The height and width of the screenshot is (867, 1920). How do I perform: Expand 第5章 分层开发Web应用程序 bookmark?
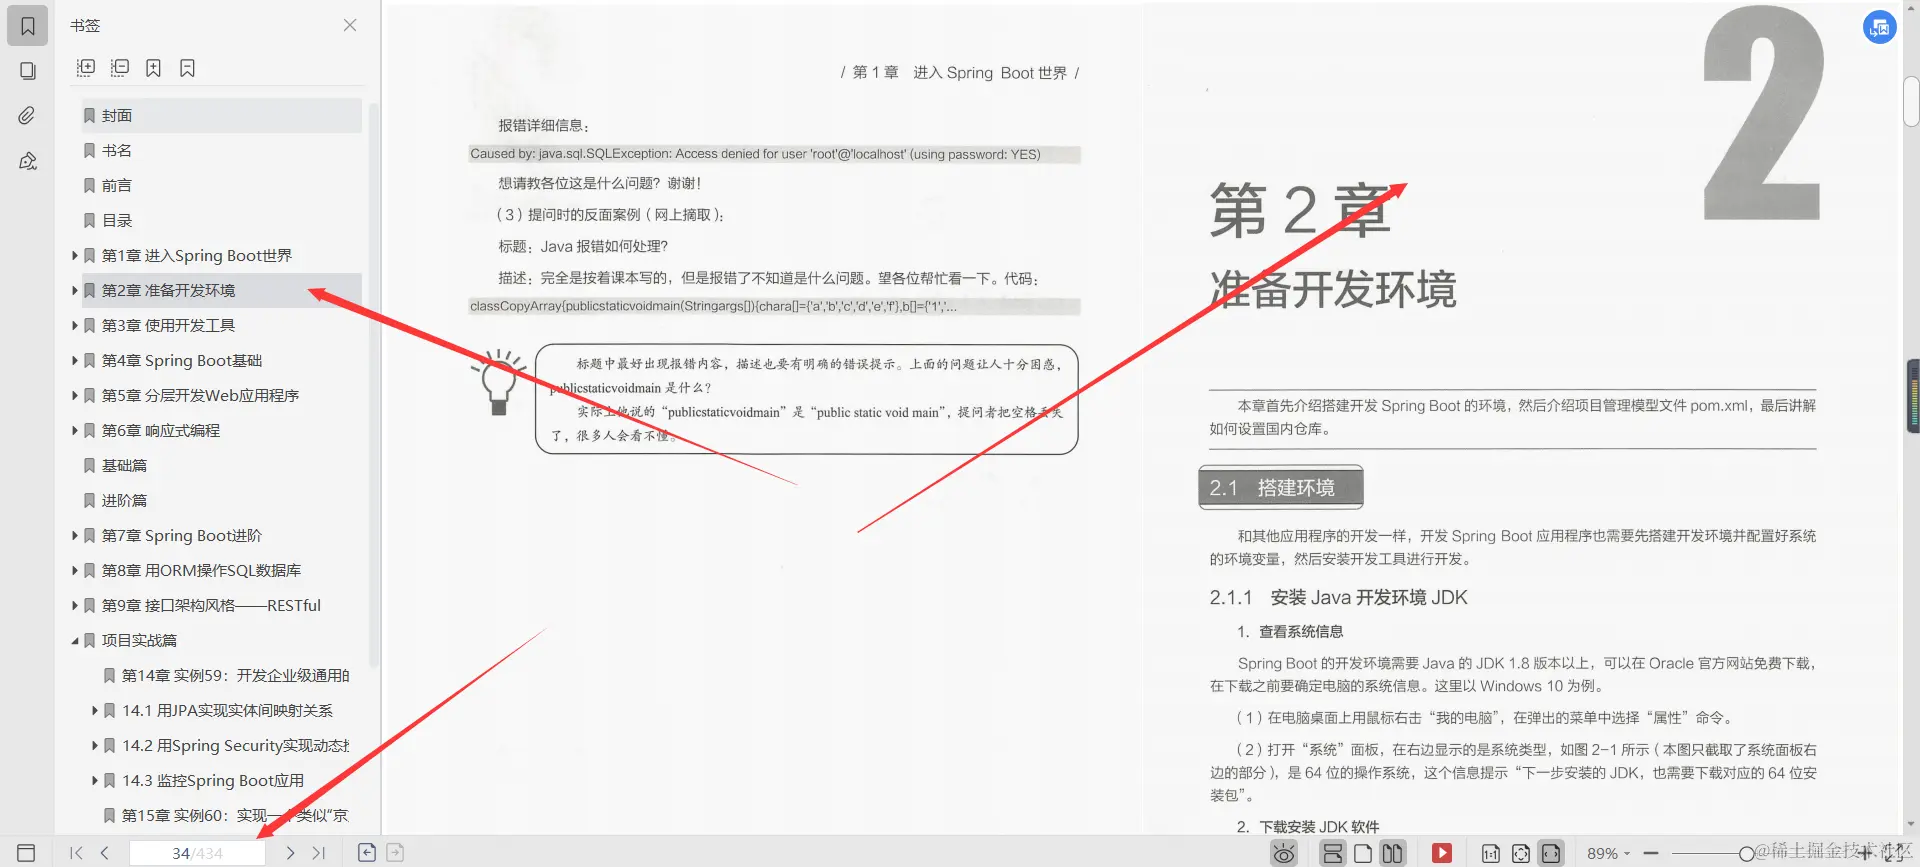74,395
